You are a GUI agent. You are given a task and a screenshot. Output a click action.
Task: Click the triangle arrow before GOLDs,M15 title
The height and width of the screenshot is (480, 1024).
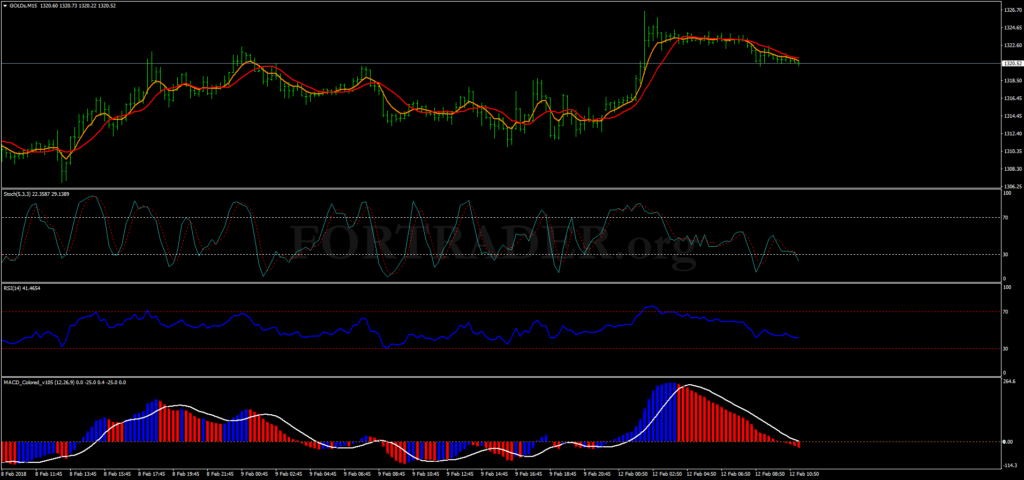coord(5,5)
